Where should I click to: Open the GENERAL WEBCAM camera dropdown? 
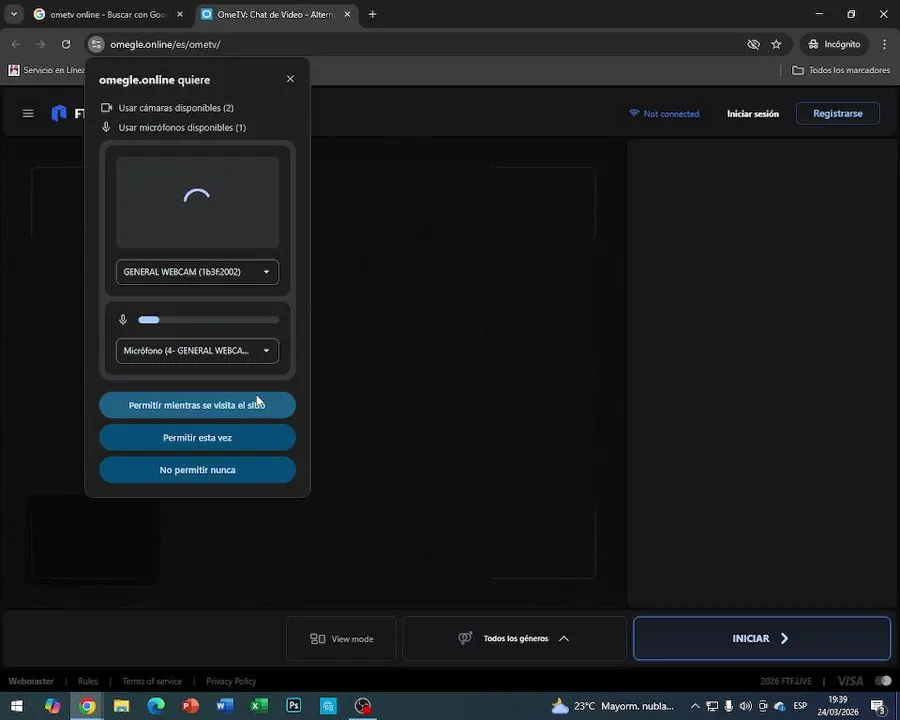pyautogui.click(x=197, y=272)
